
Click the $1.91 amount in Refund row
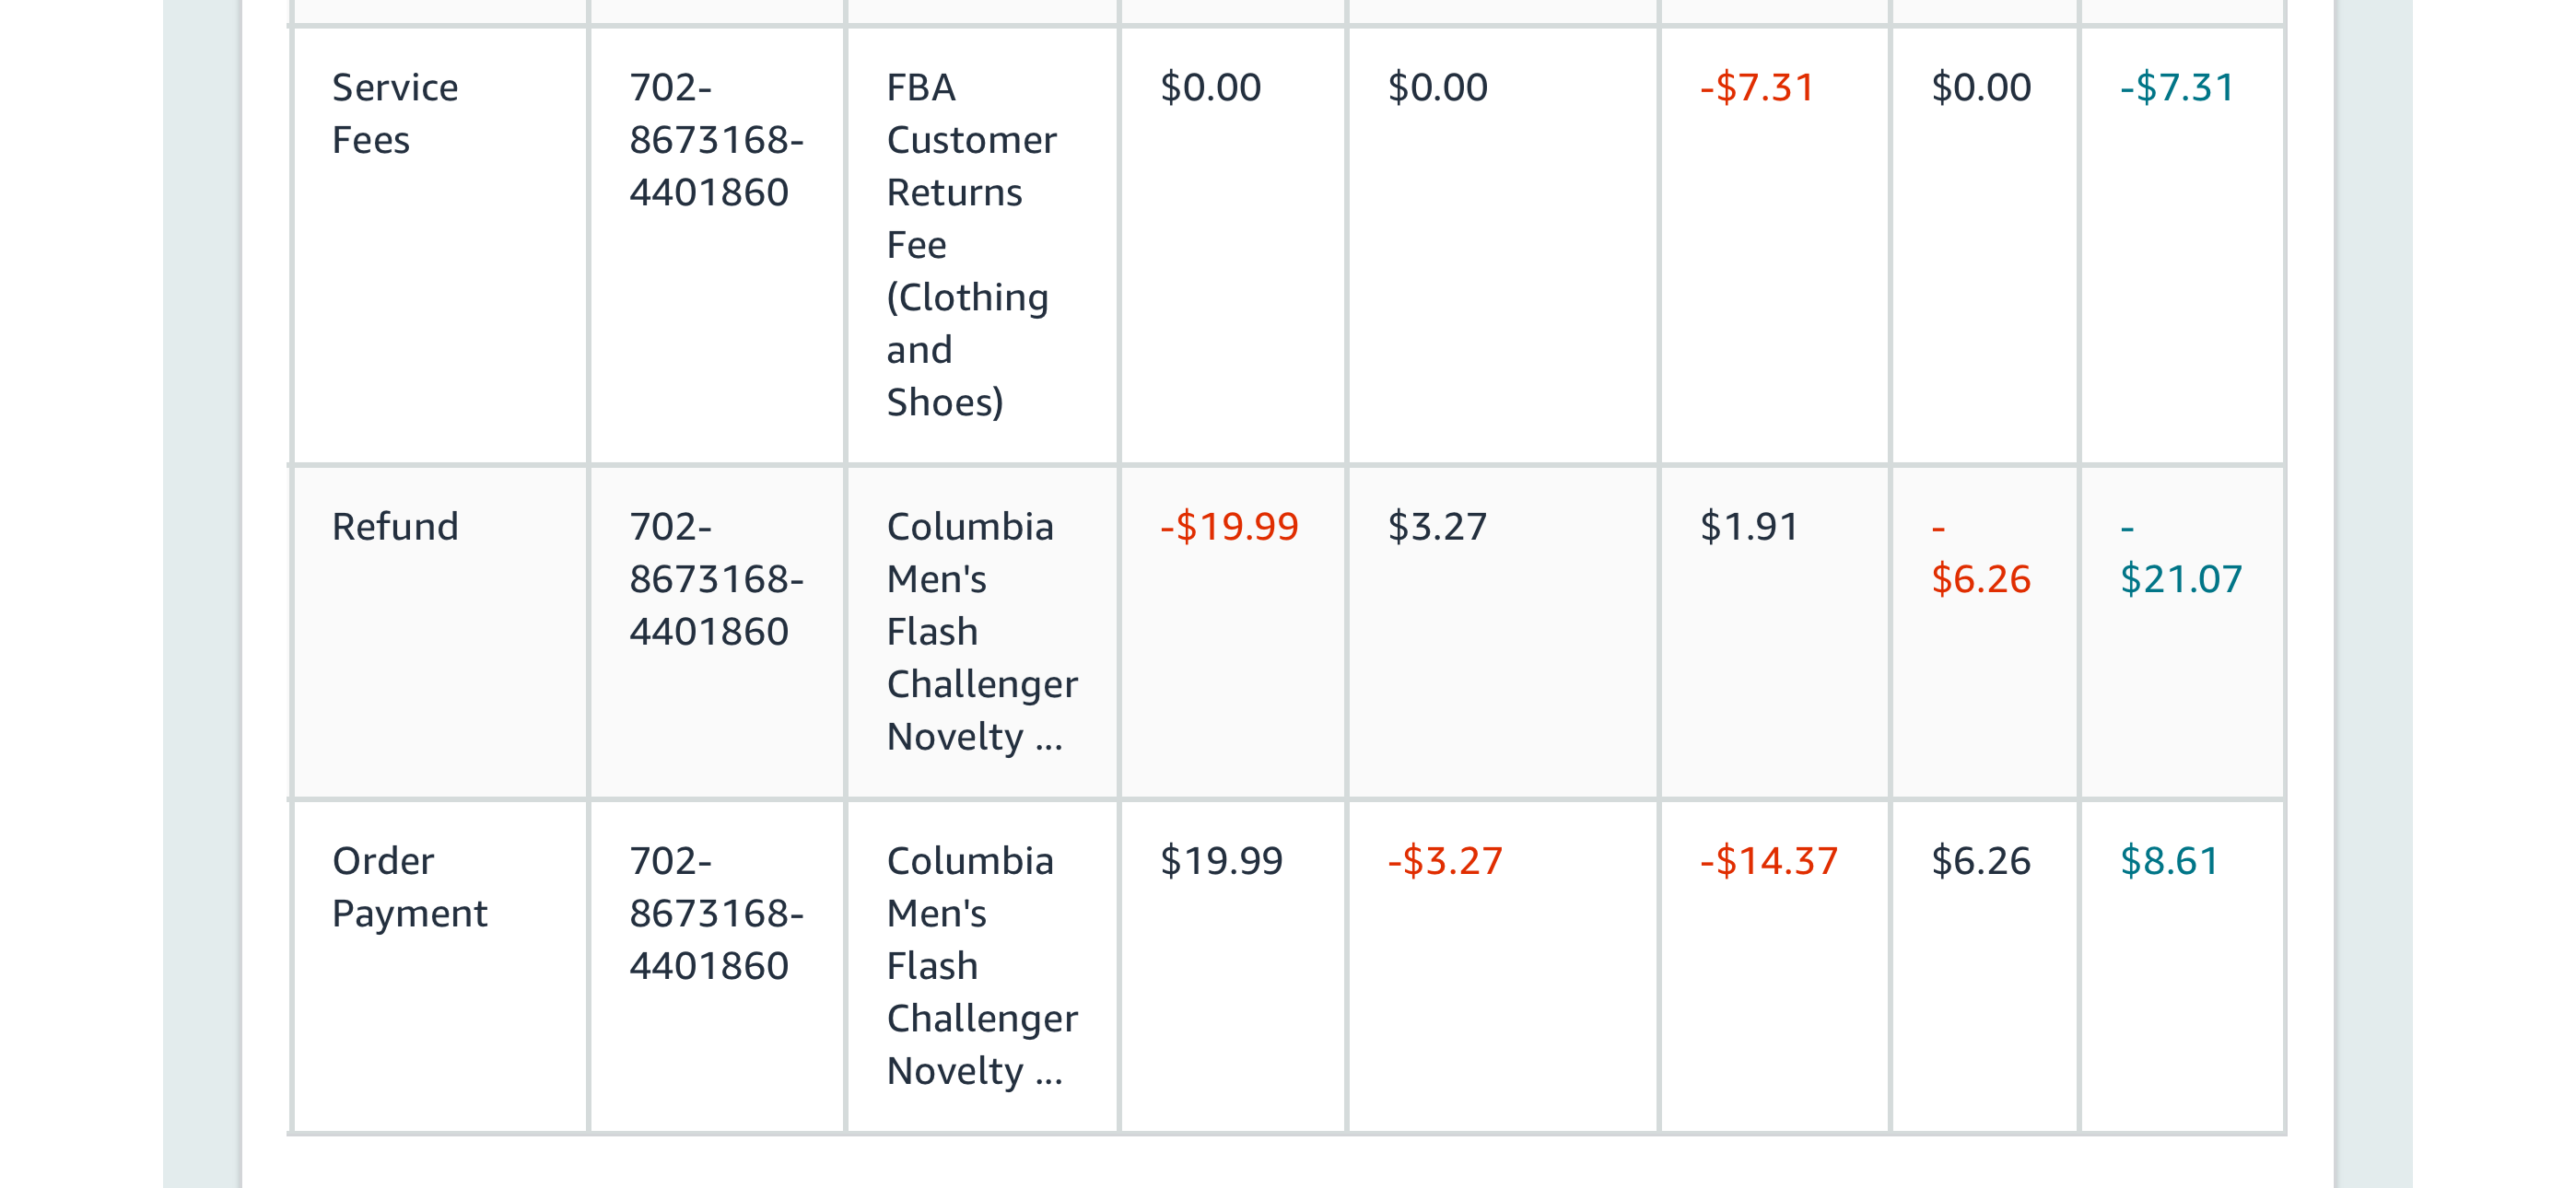[1749, 526]
